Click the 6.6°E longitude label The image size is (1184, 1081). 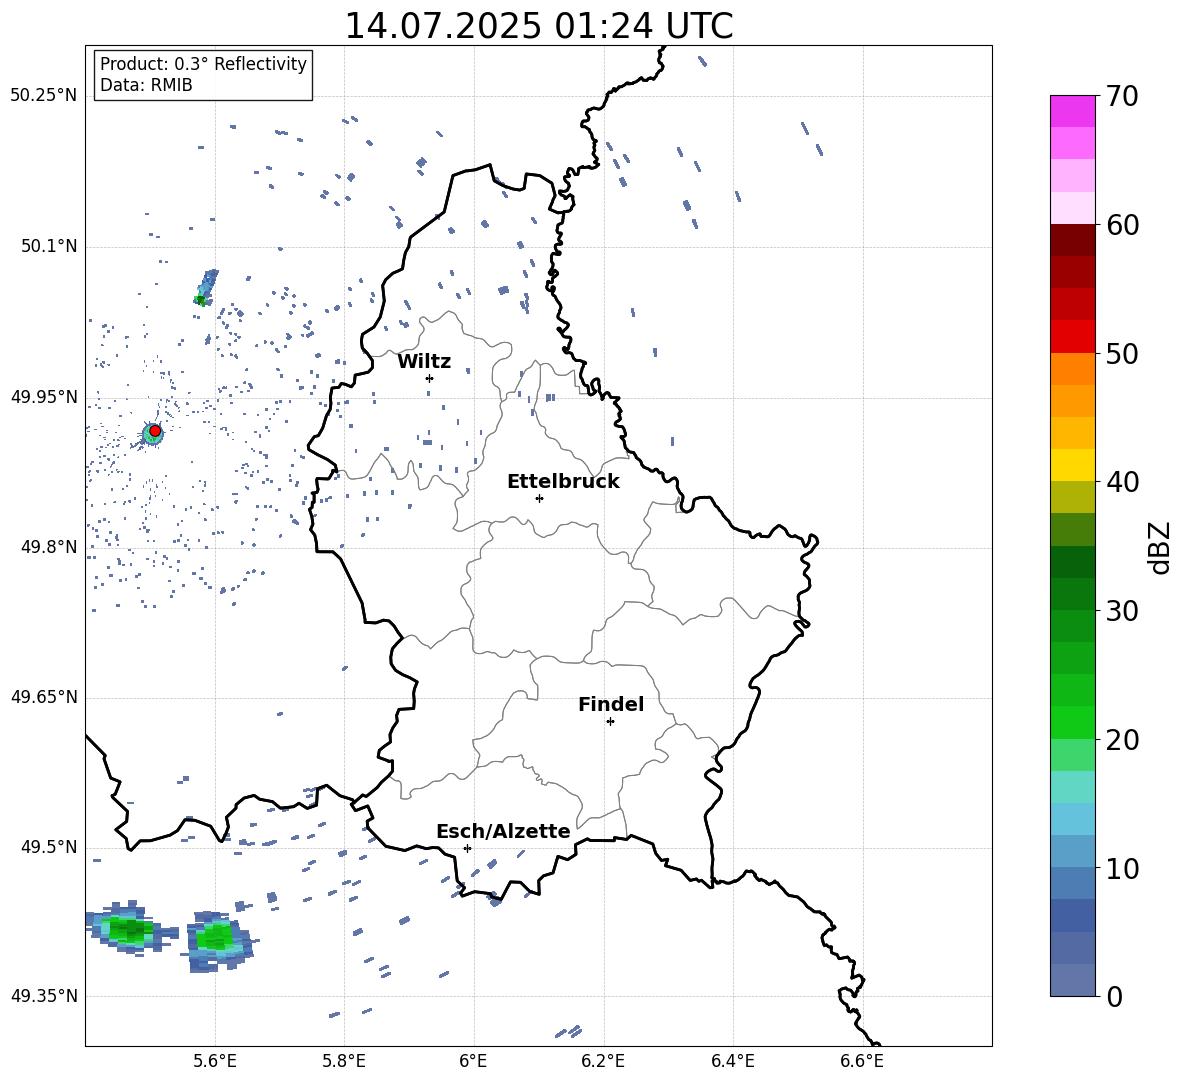[x=862, y=1061]
